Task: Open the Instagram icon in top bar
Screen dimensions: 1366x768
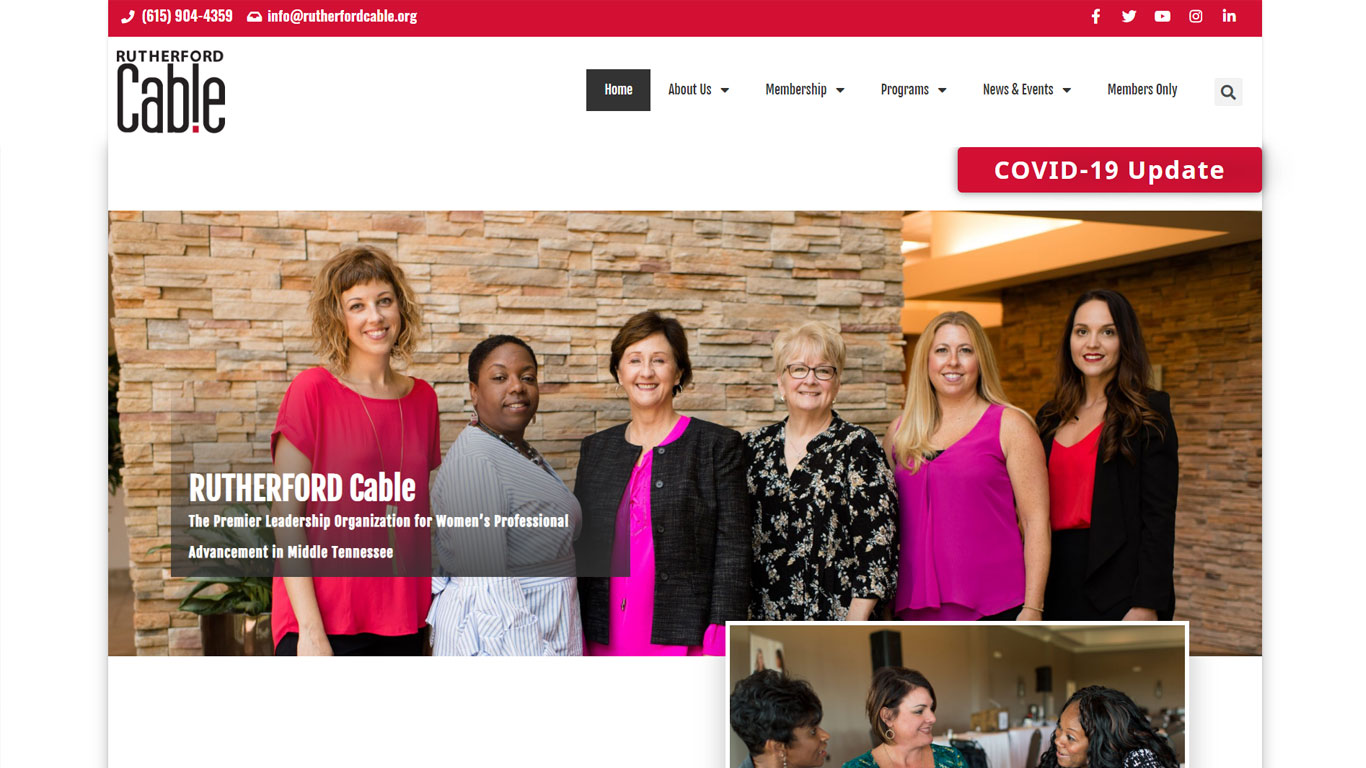Action: pos(1195,16)
